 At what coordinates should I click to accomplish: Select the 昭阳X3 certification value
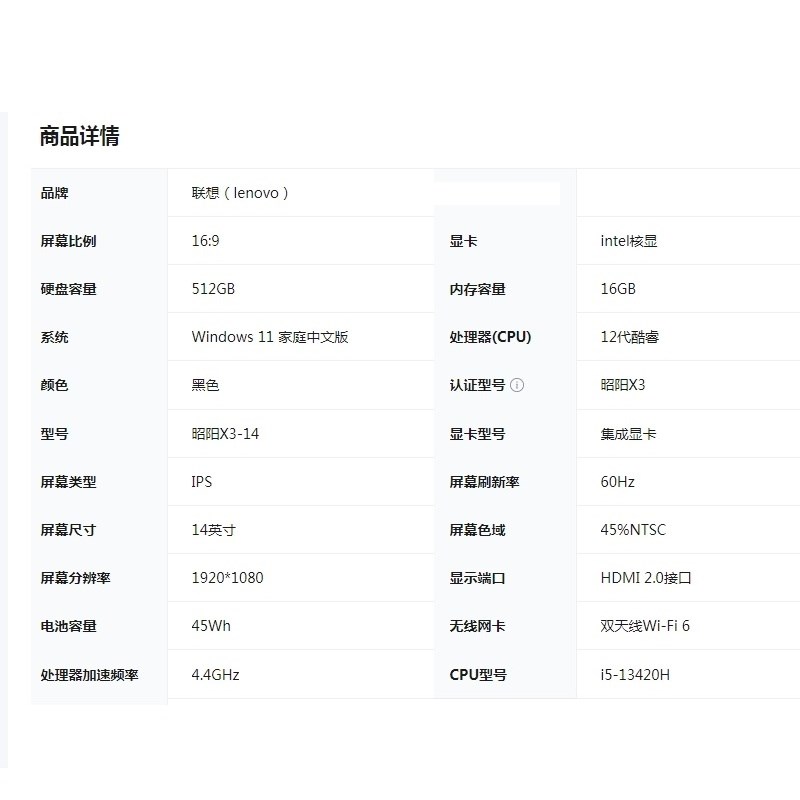click(x=623, y=385)
